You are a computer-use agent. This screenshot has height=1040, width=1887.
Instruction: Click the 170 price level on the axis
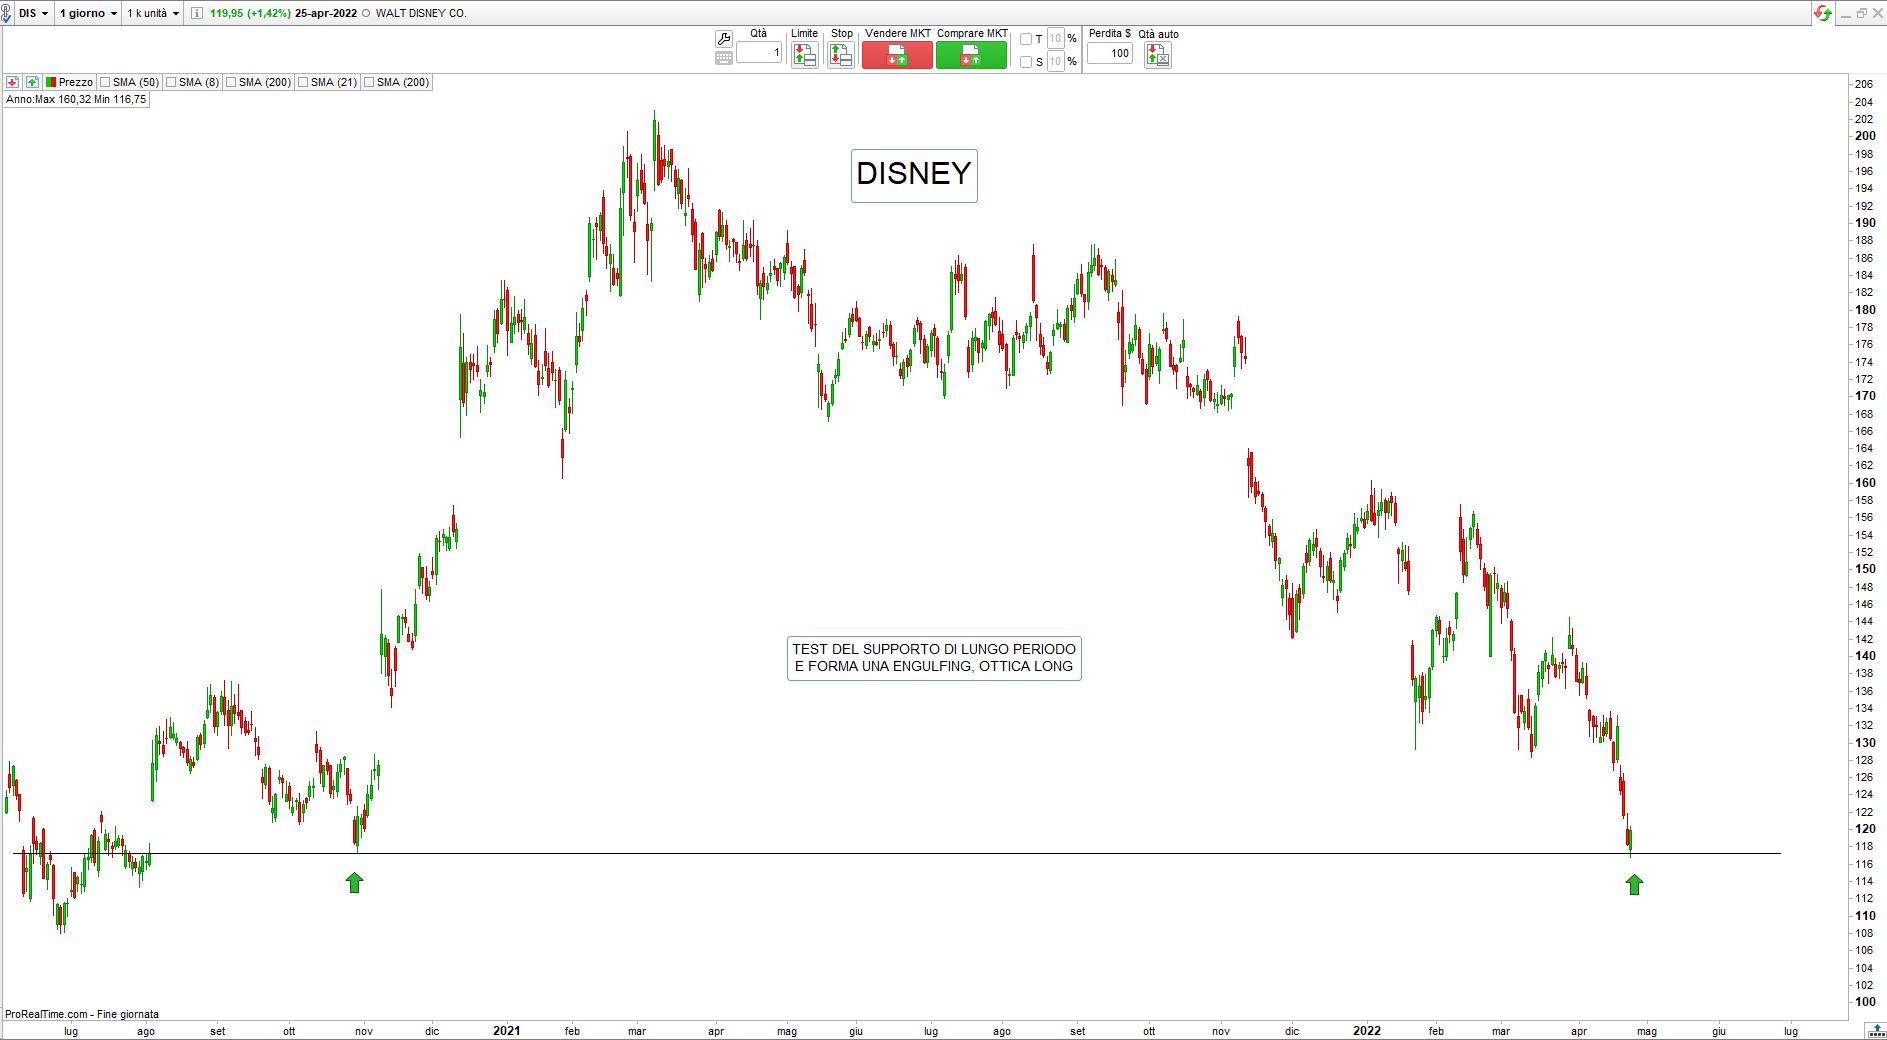(x=1865, y=396)
